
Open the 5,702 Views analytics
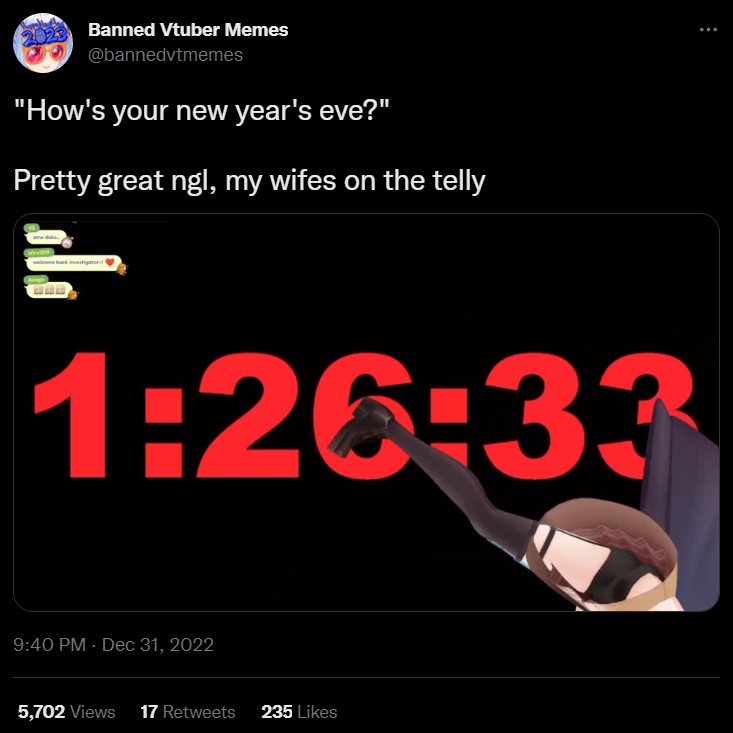[x=66, y=711]
